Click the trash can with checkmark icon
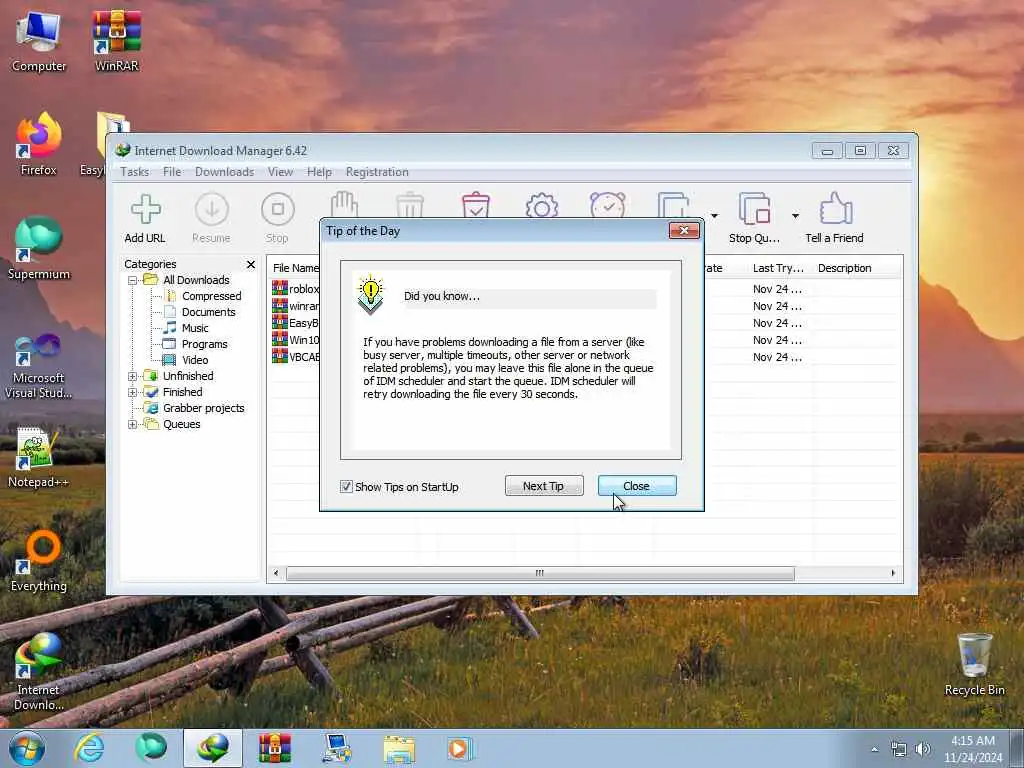 click(475, 204)
